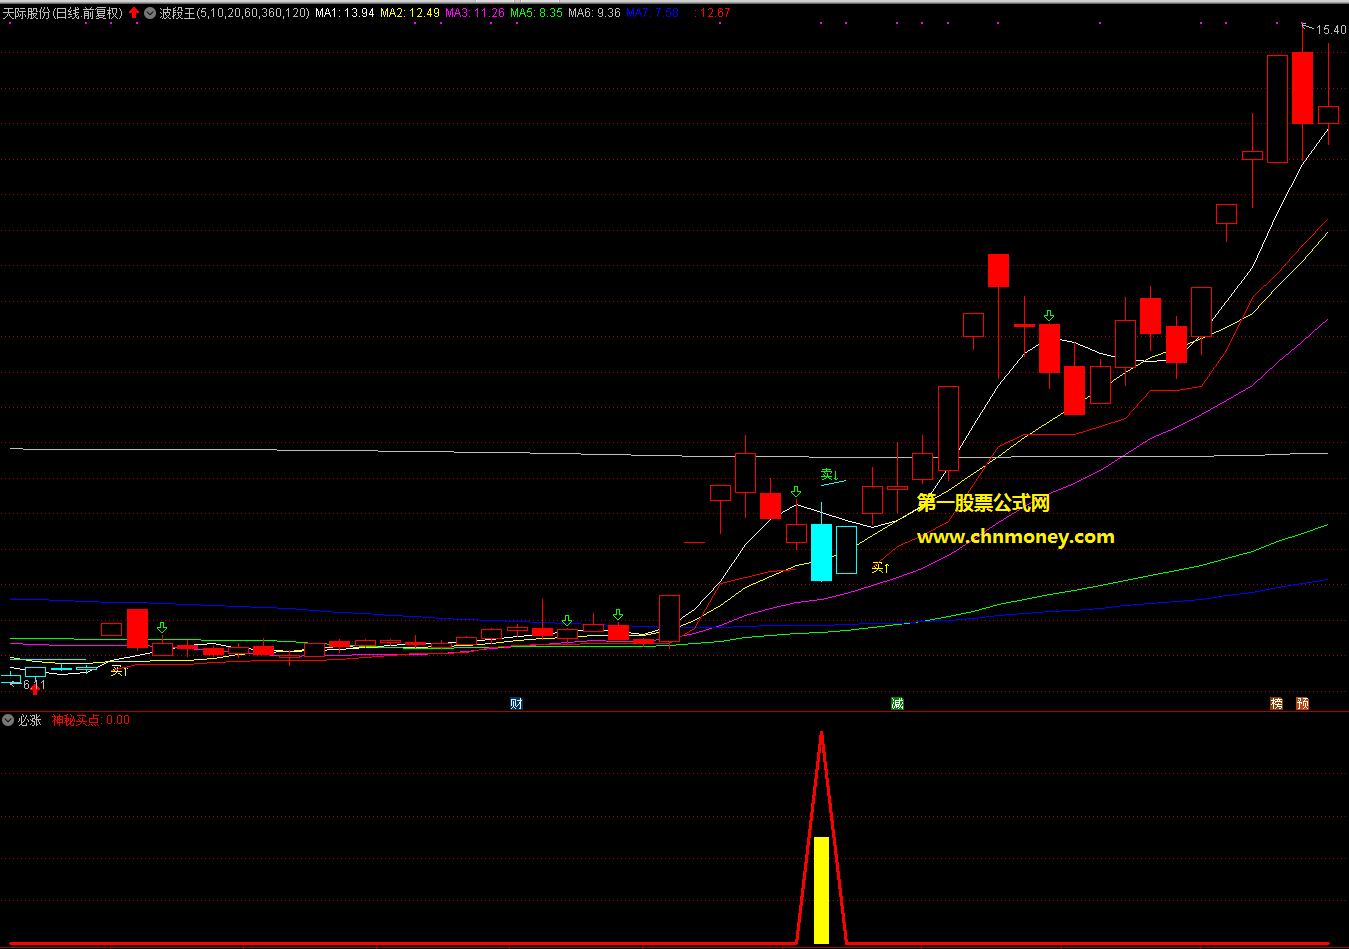Click the MA1: 13.94 value
The image size is (1349, 949).
point(345,13)
